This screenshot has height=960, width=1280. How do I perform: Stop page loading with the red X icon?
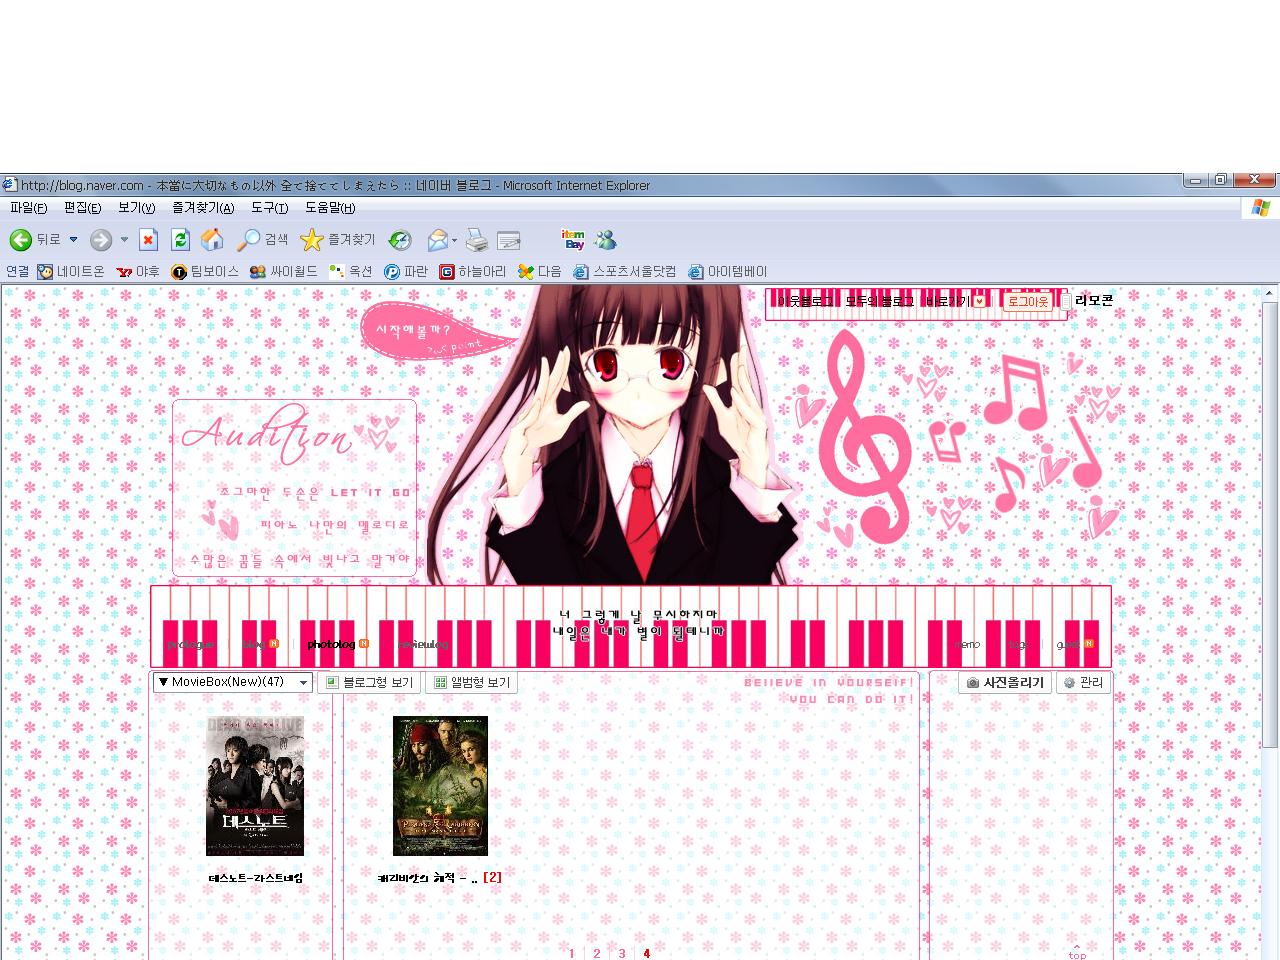click(148, 240)
